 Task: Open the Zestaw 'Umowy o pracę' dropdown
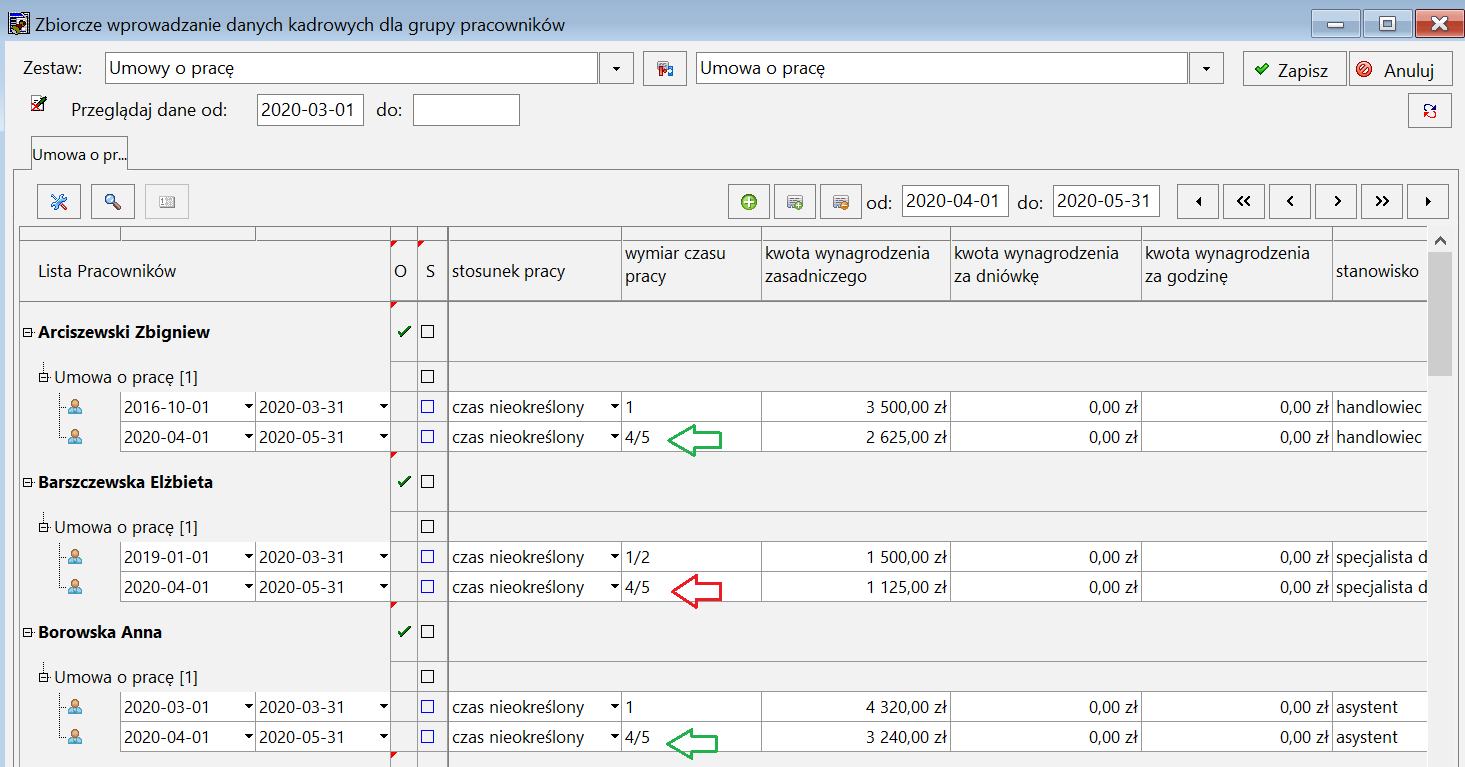tap(616, 69)
